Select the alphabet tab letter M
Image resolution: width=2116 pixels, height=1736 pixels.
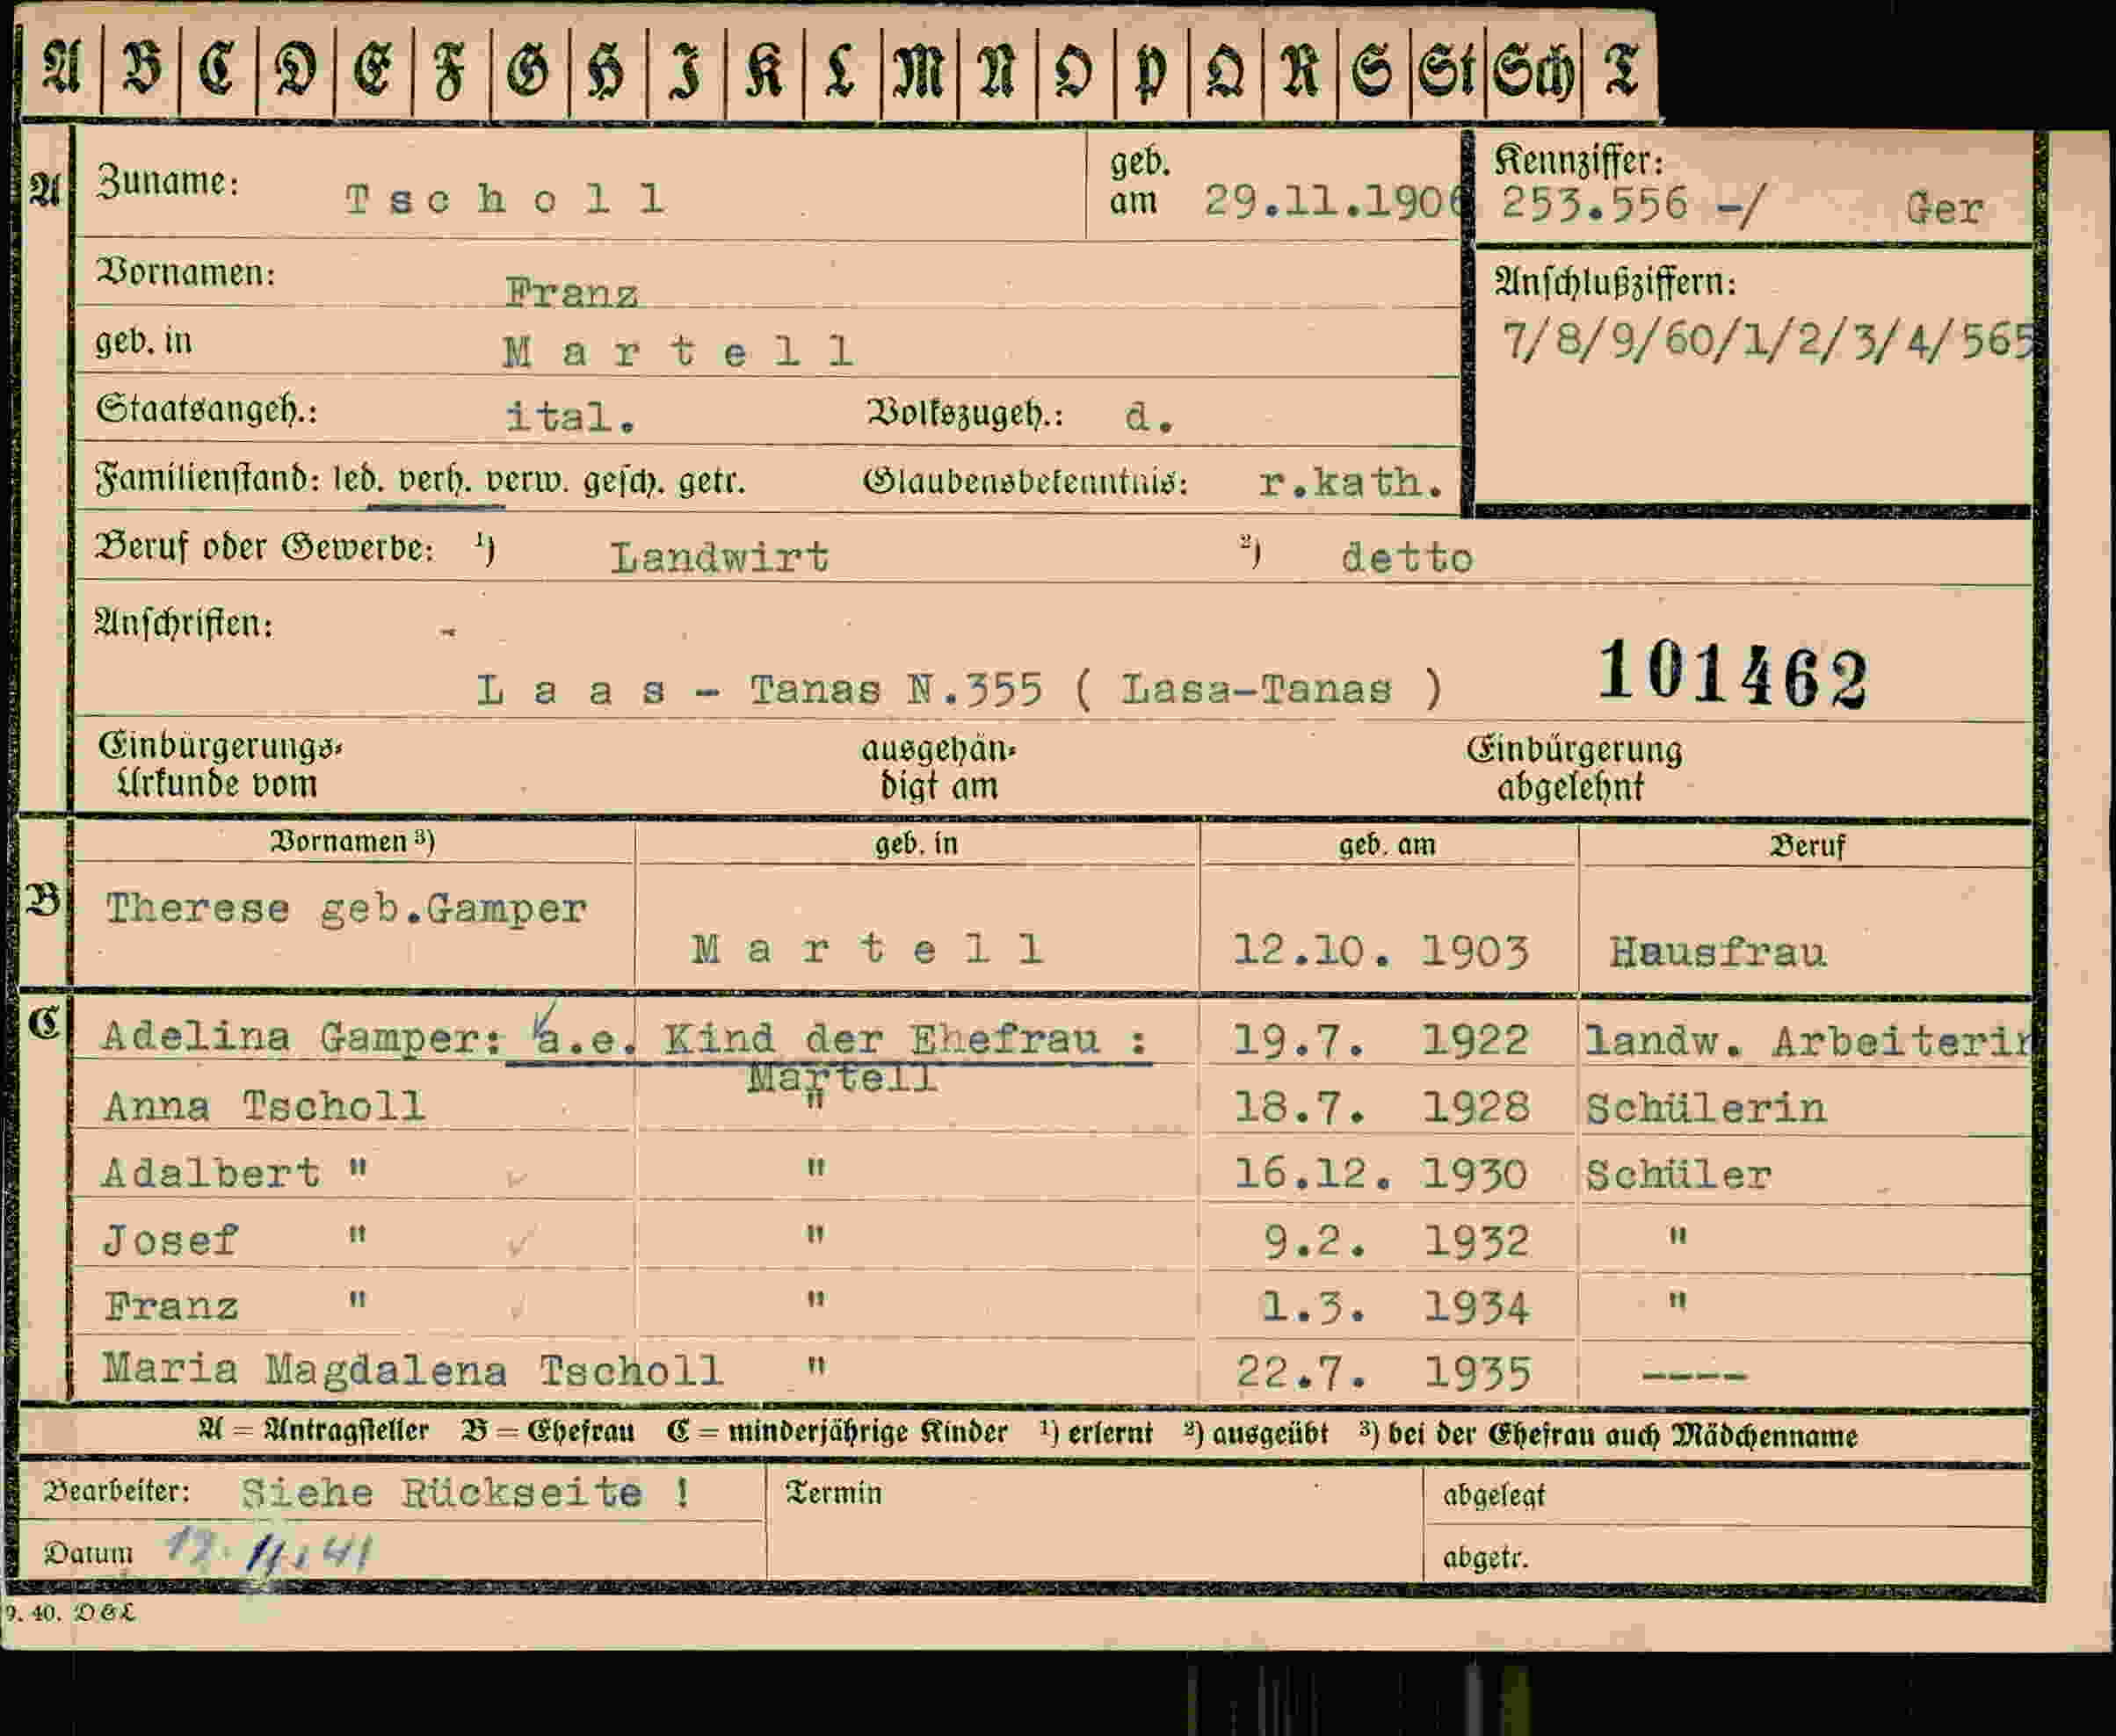point(919,73)
